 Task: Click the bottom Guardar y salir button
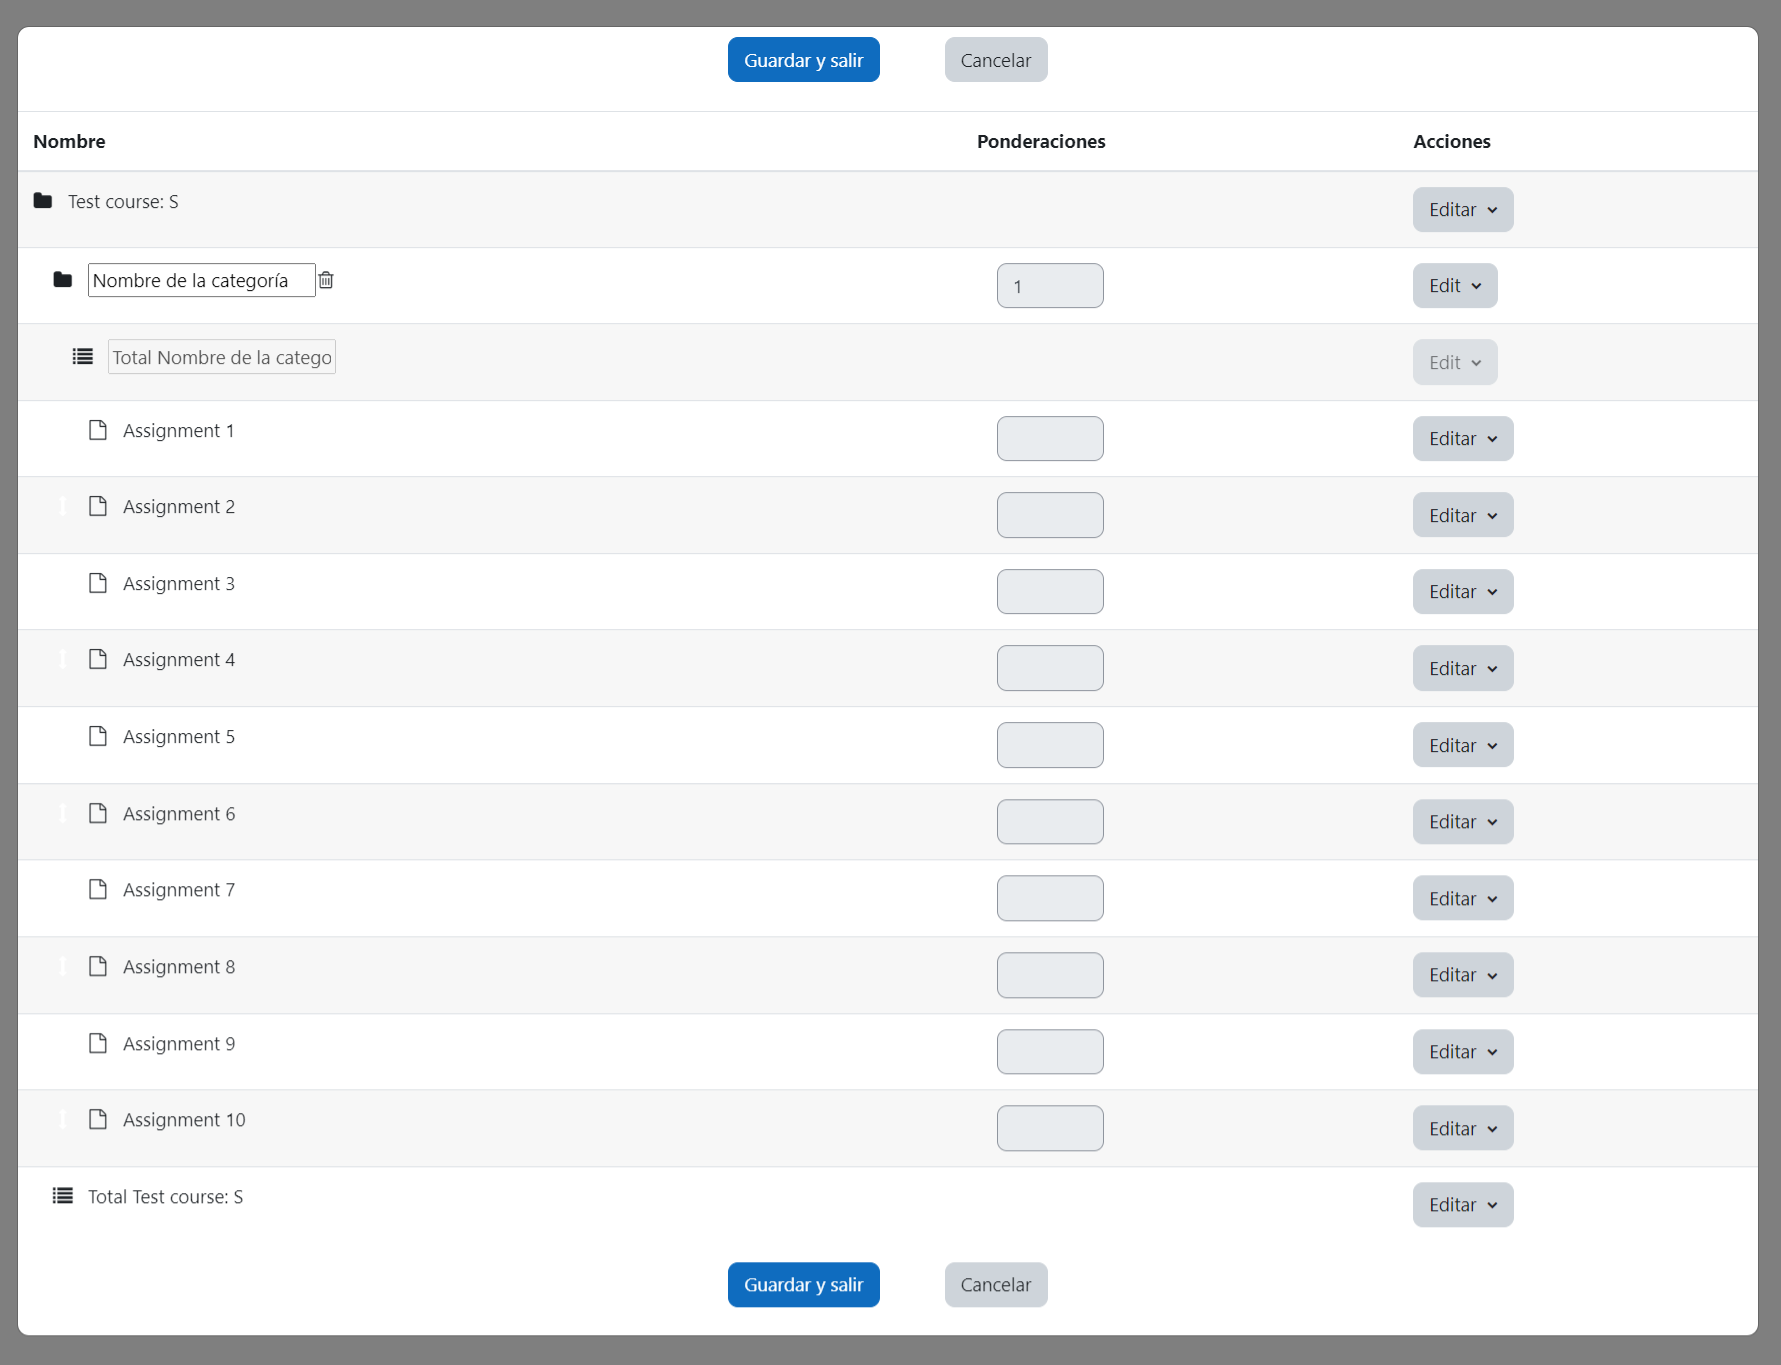(804, 1285)
